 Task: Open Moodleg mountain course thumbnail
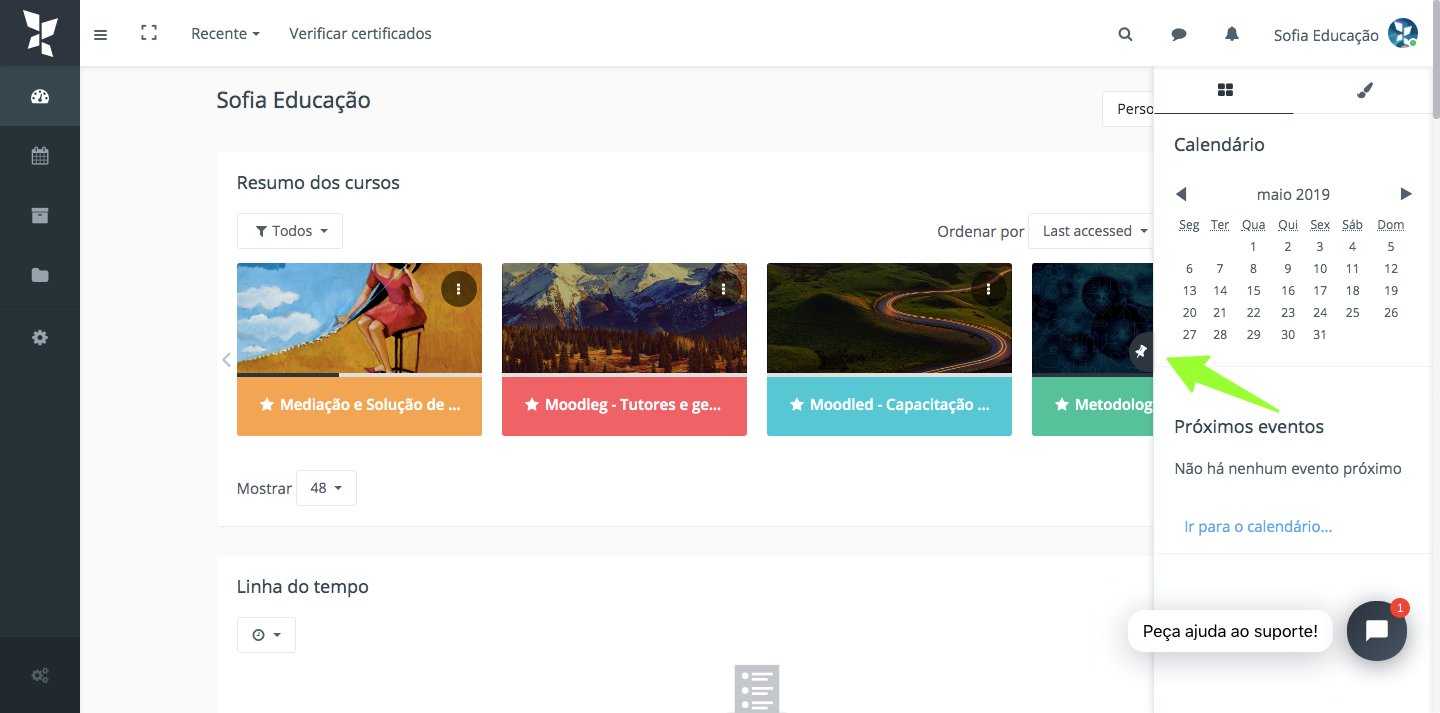(624, 318)
